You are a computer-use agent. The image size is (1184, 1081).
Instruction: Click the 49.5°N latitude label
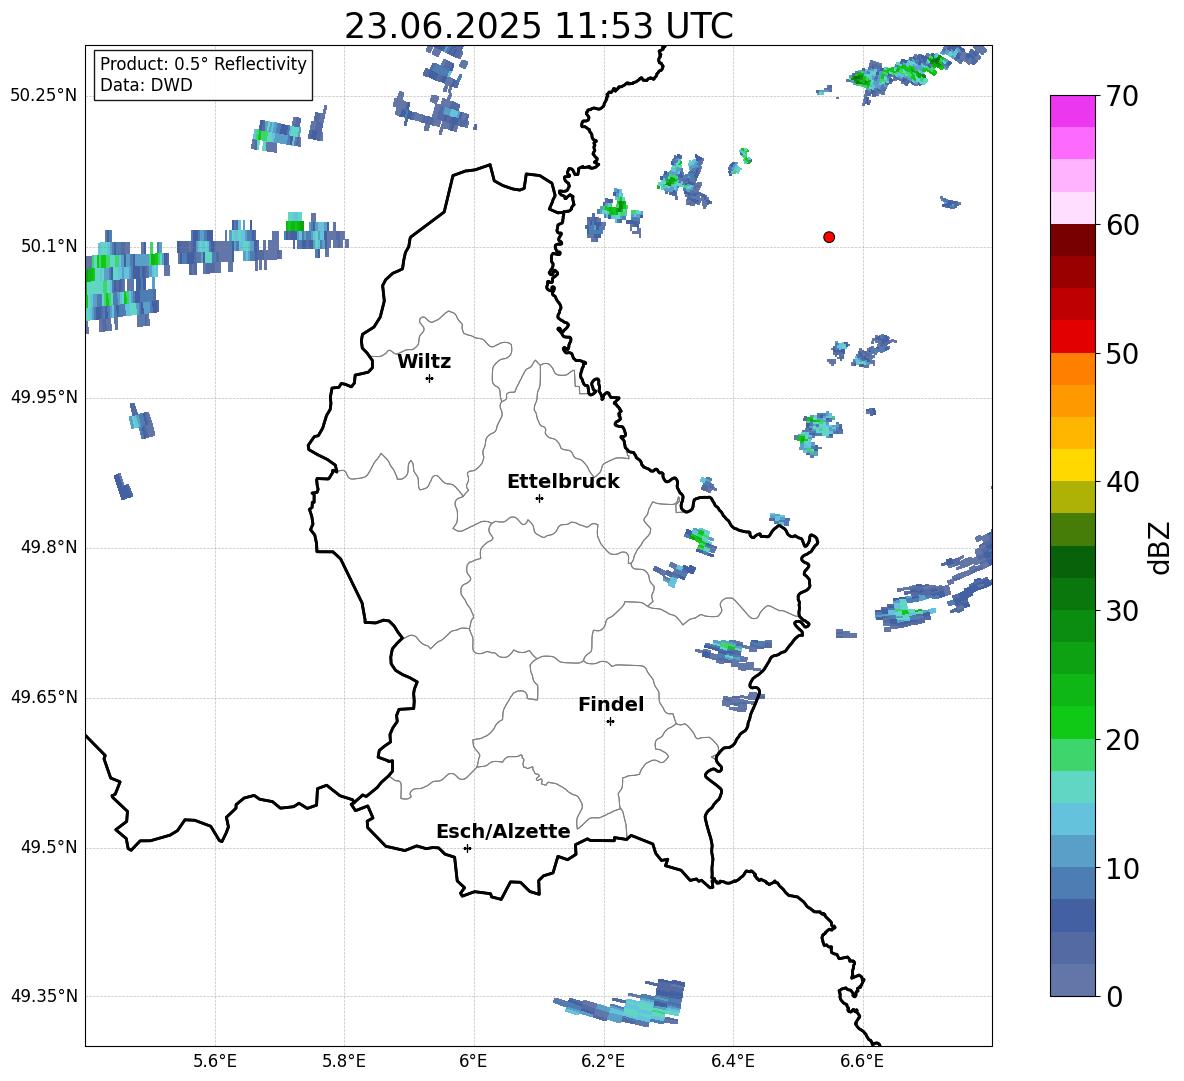(x=49, y=847)
